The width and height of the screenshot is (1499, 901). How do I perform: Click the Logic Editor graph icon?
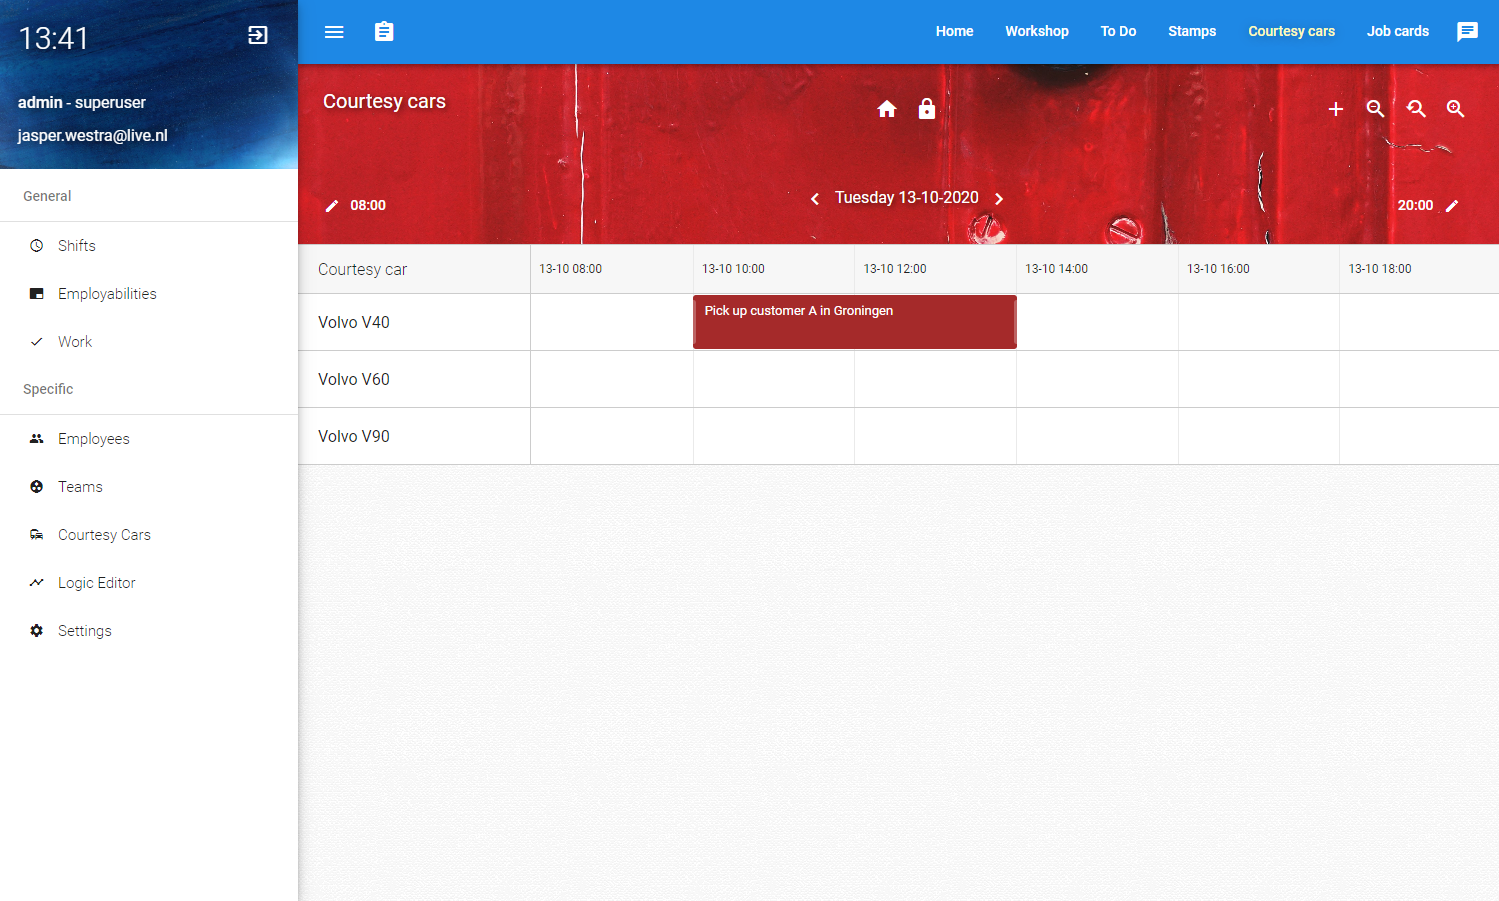pyautogui.click(x=37, y=583)
